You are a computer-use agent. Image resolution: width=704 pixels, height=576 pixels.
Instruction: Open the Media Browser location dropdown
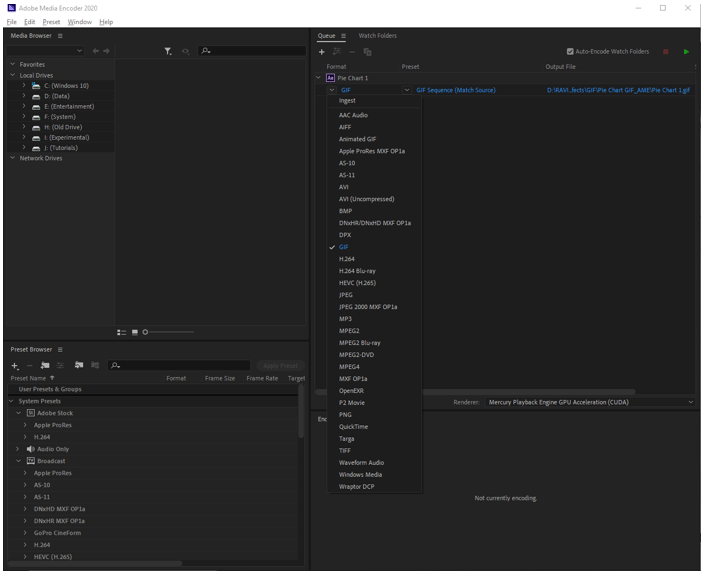pyautogui.click(x=45, y=51)
